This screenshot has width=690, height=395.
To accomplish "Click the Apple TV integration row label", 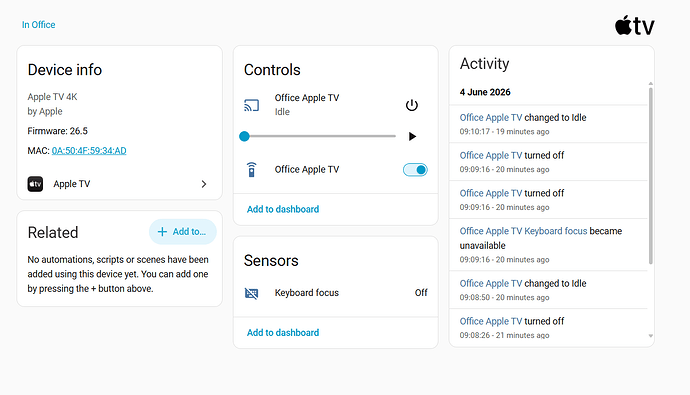I will pos(72,184).
